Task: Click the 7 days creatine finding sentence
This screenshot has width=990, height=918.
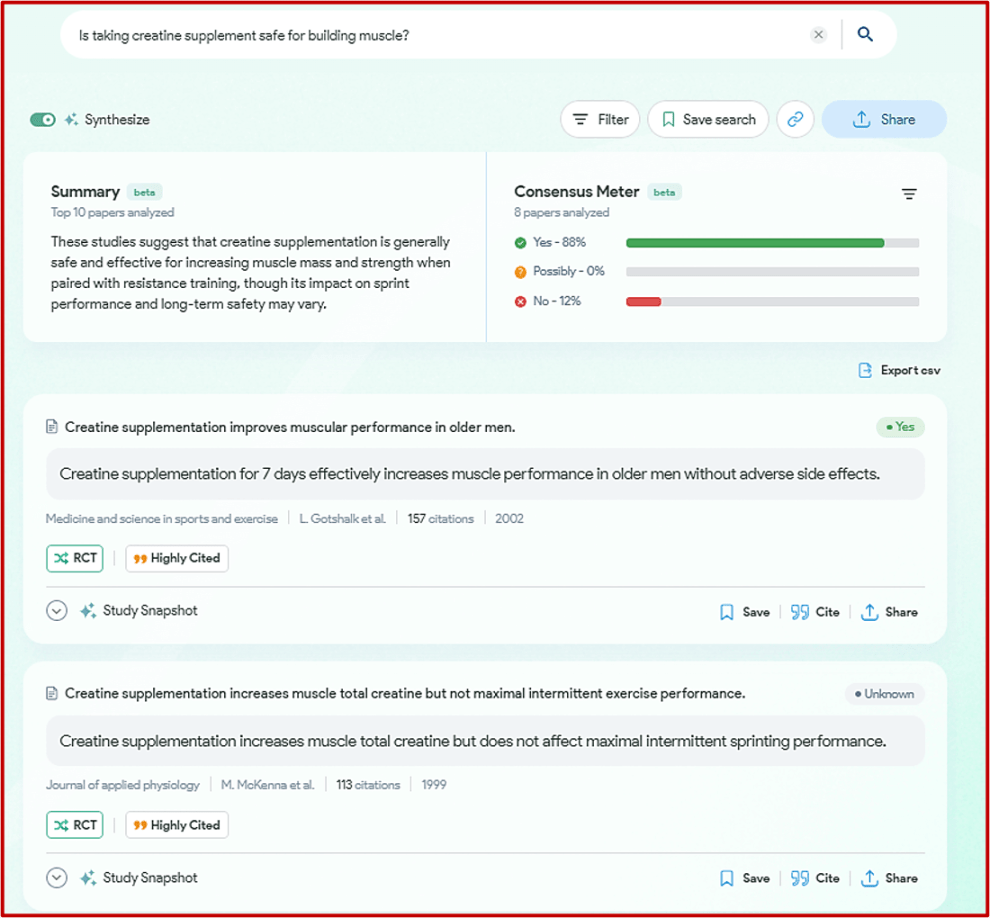Action: (470, 474)
